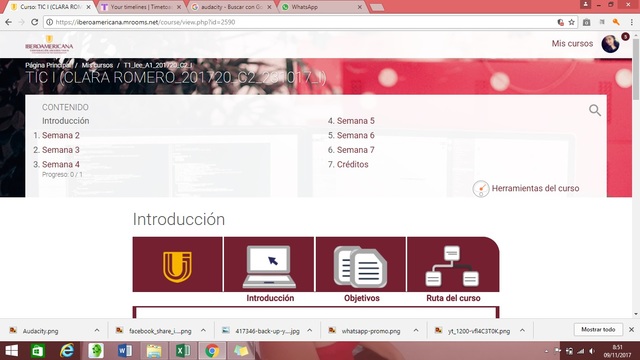Bookmark this page with the star icon
The image size is (640, 360).
[571, 22]
